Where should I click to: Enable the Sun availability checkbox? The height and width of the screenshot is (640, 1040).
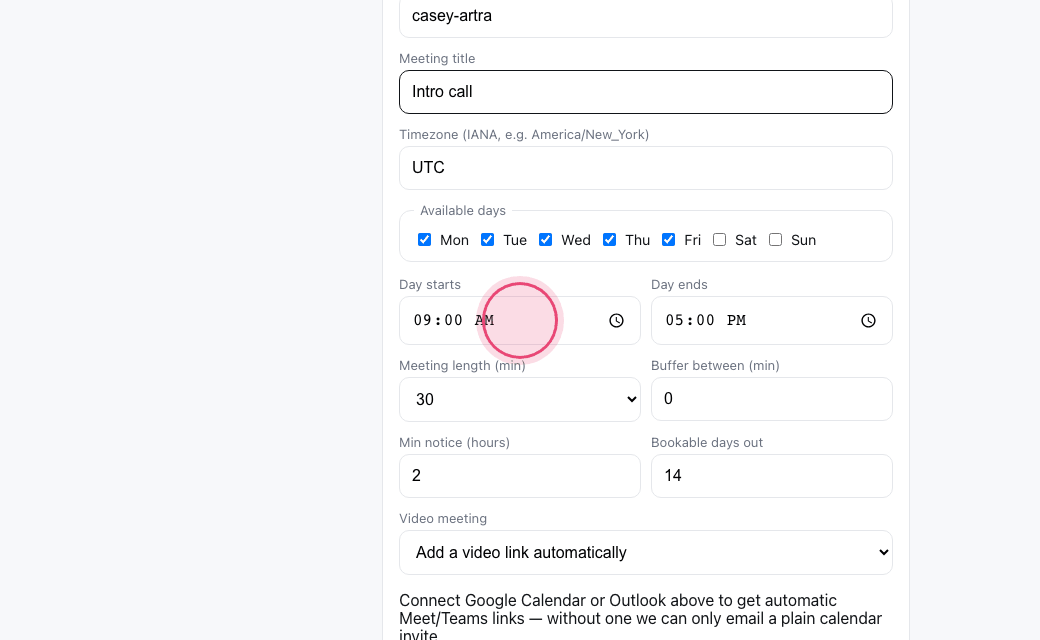(x=775, y=239)
